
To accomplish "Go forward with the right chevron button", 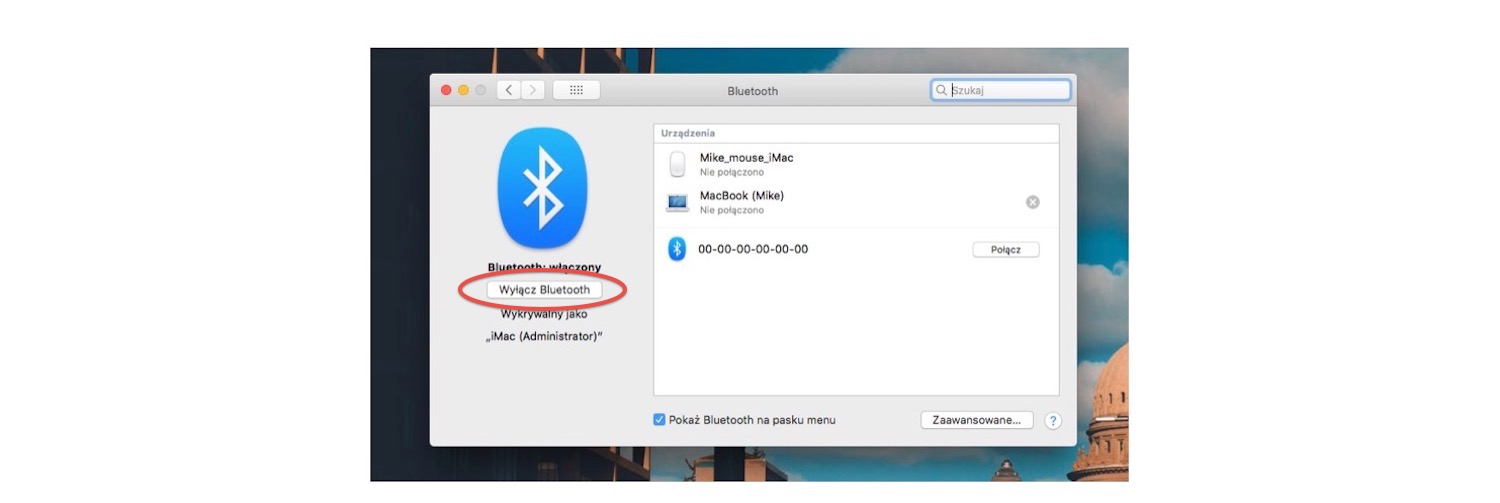I will [532, 90].
